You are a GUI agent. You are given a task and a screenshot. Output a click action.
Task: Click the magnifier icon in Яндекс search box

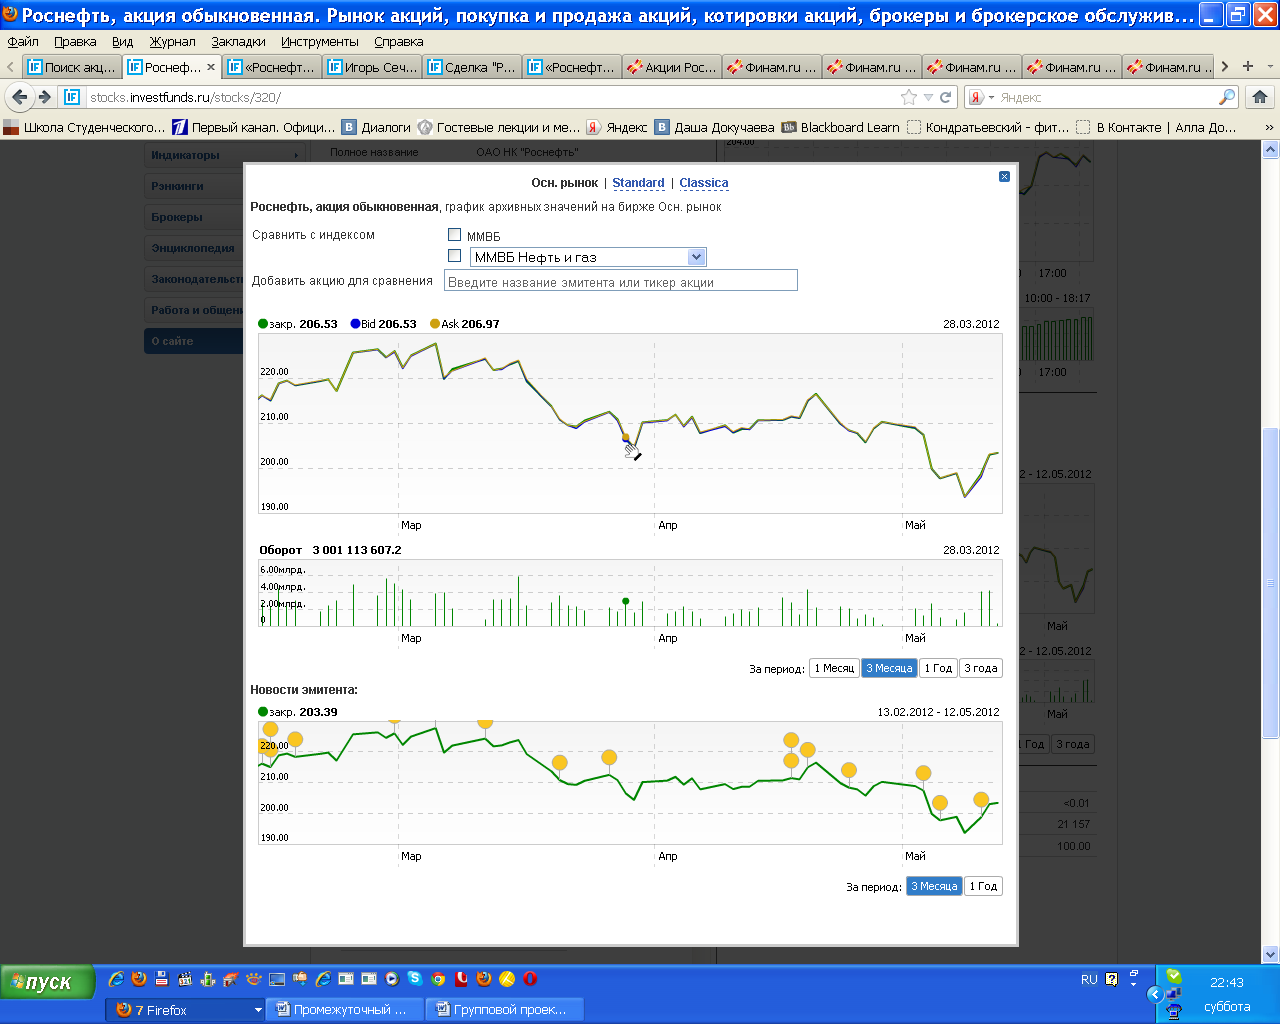coord(1226,97)
